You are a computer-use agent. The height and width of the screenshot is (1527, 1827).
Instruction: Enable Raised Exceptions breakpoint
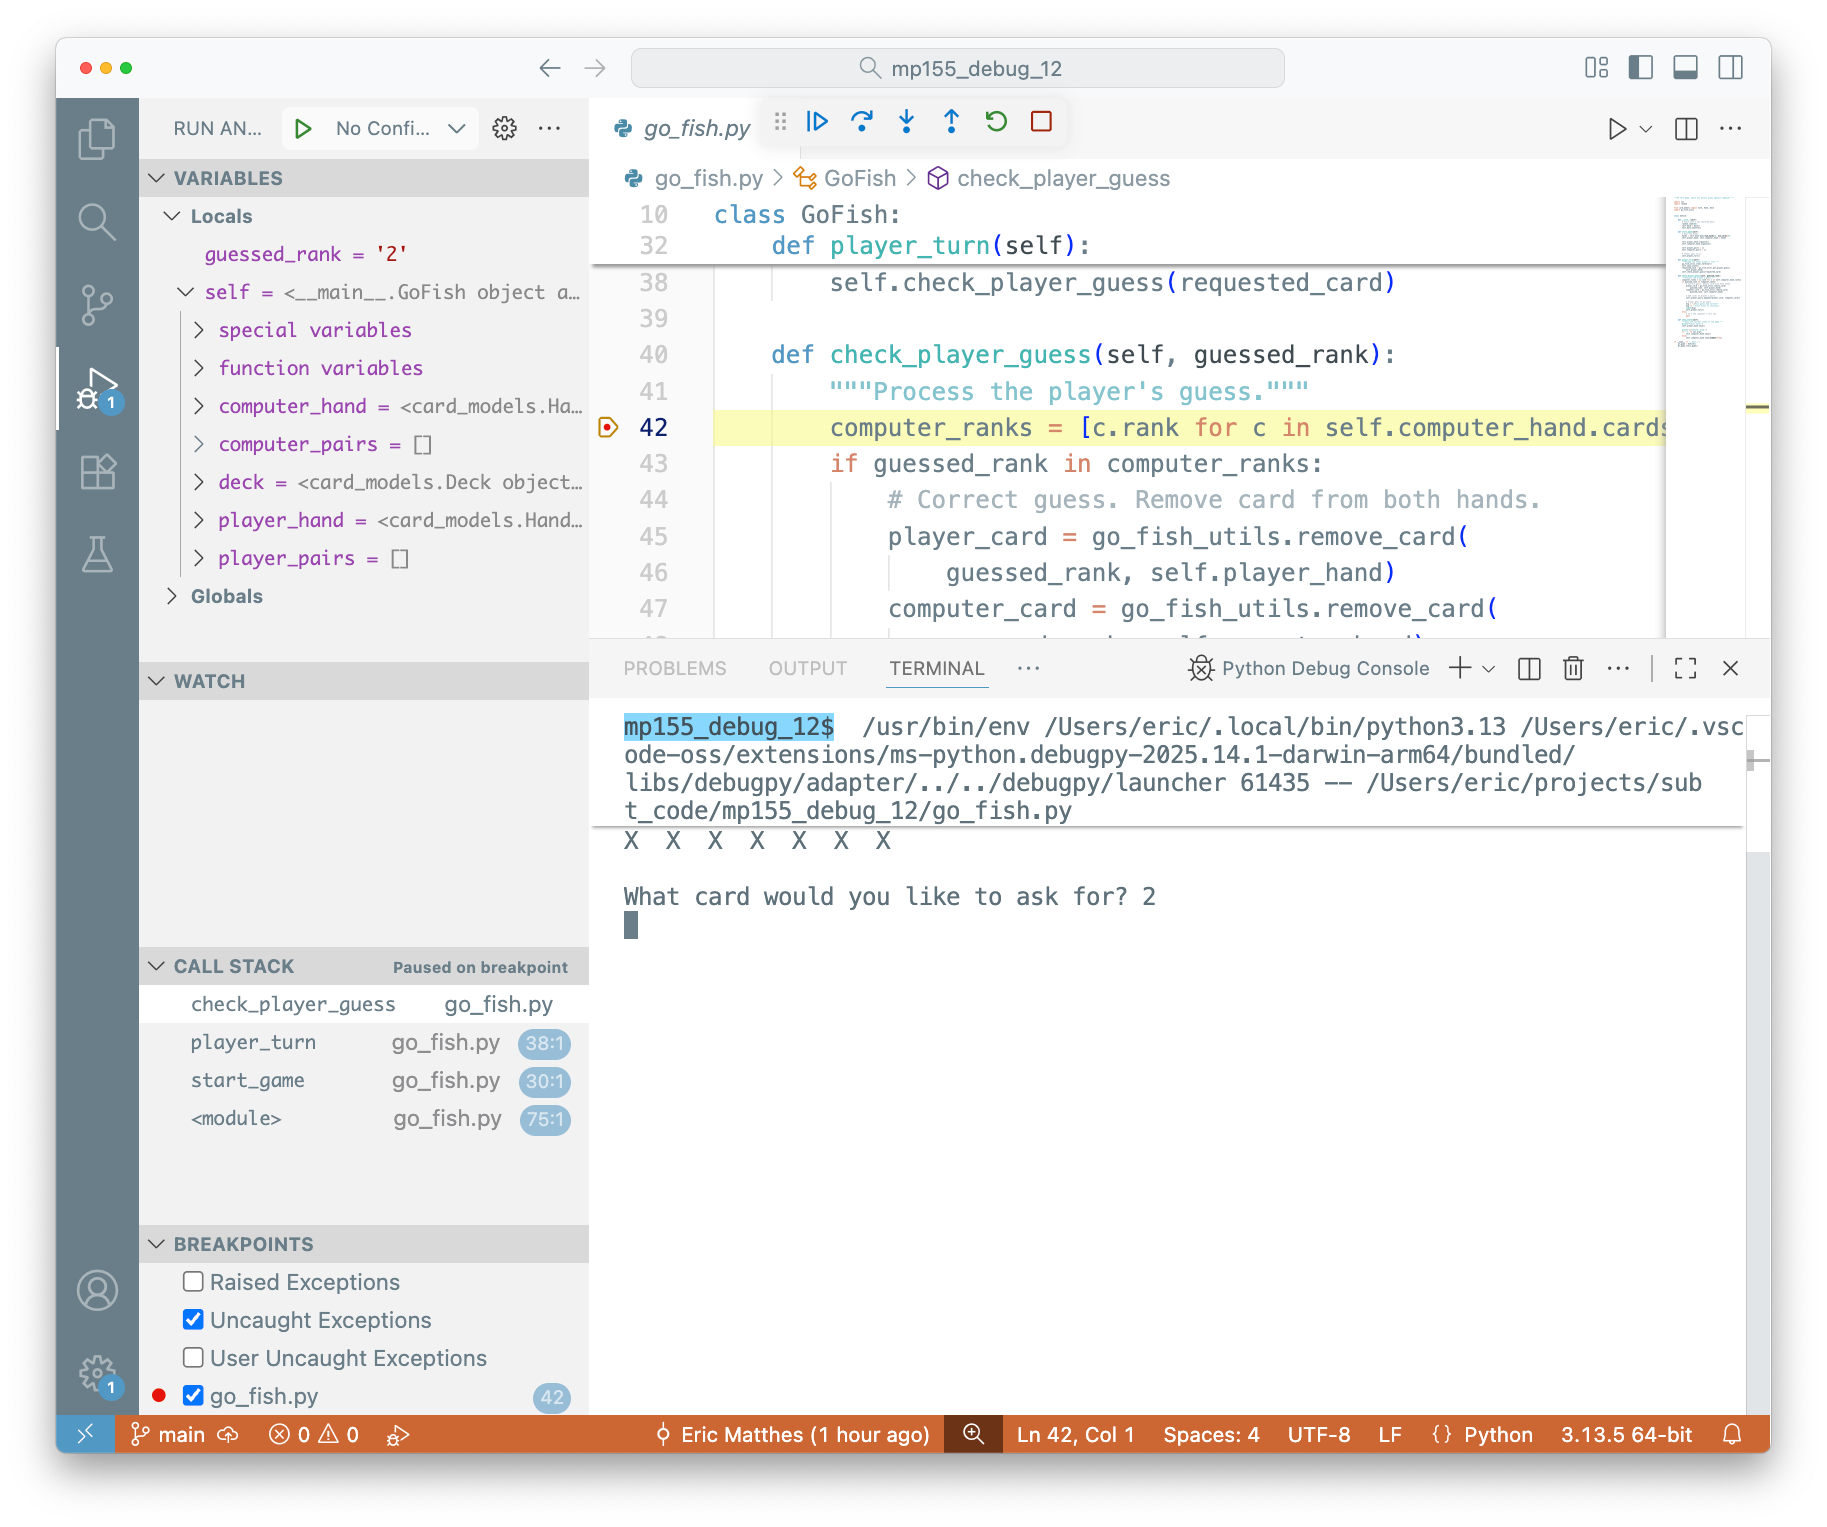click(x=192, y=1281)
